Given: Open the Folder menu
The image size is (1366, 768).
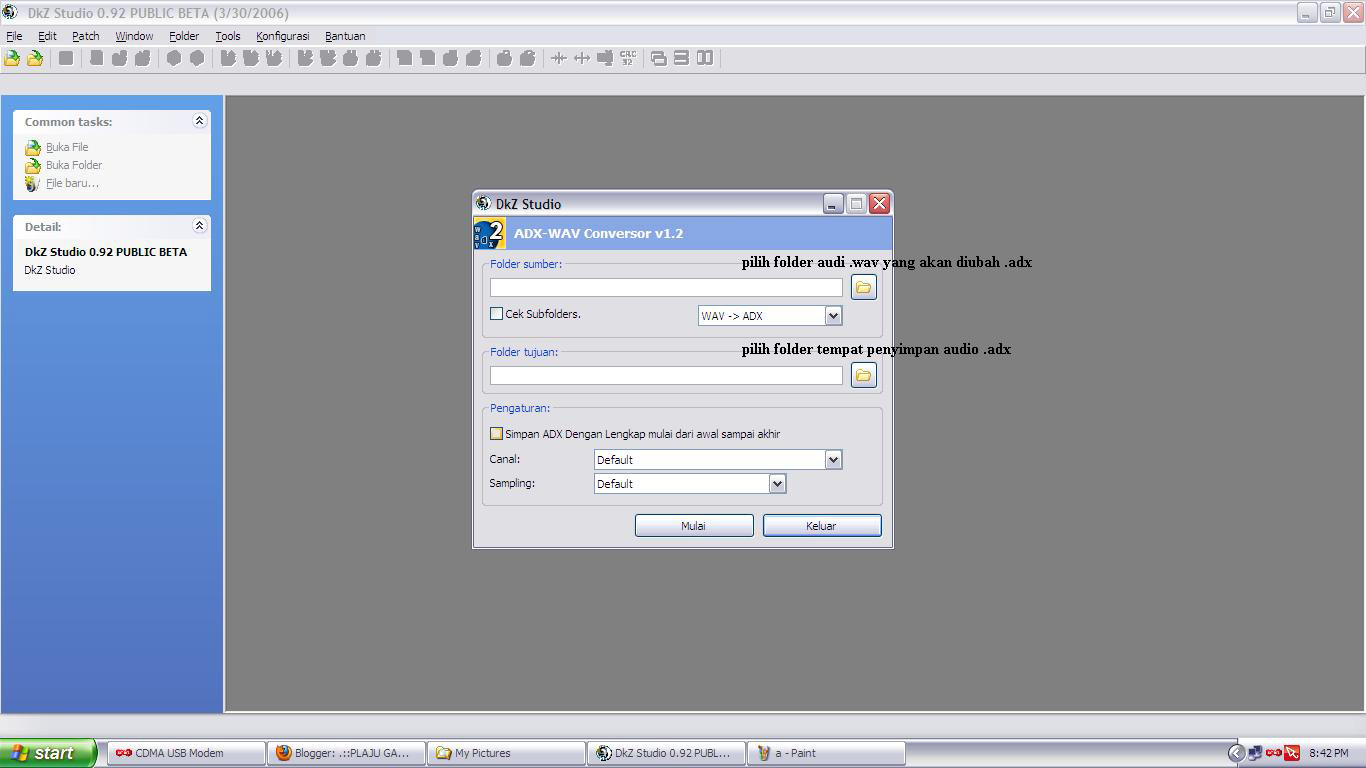Looking at the screenshot, I should tap(184, 36).
